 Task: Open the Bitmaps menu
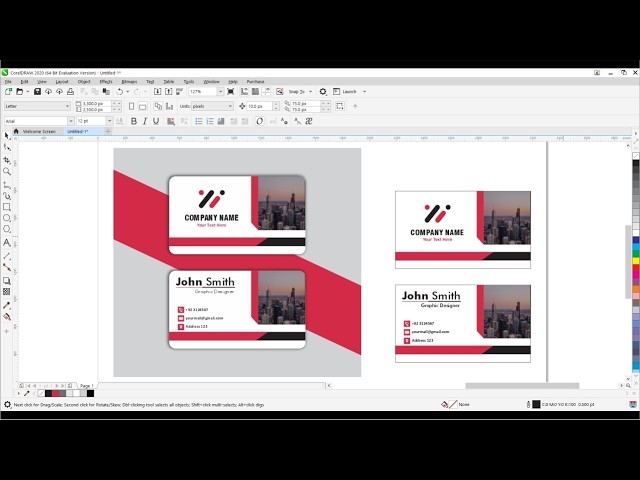[129, 82]
